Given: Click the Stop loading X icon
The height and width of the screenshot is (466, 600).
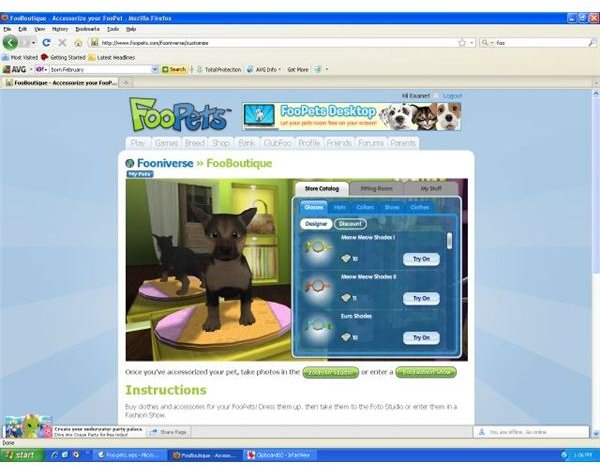Looking at the screenshot, I should click(62, 42).
